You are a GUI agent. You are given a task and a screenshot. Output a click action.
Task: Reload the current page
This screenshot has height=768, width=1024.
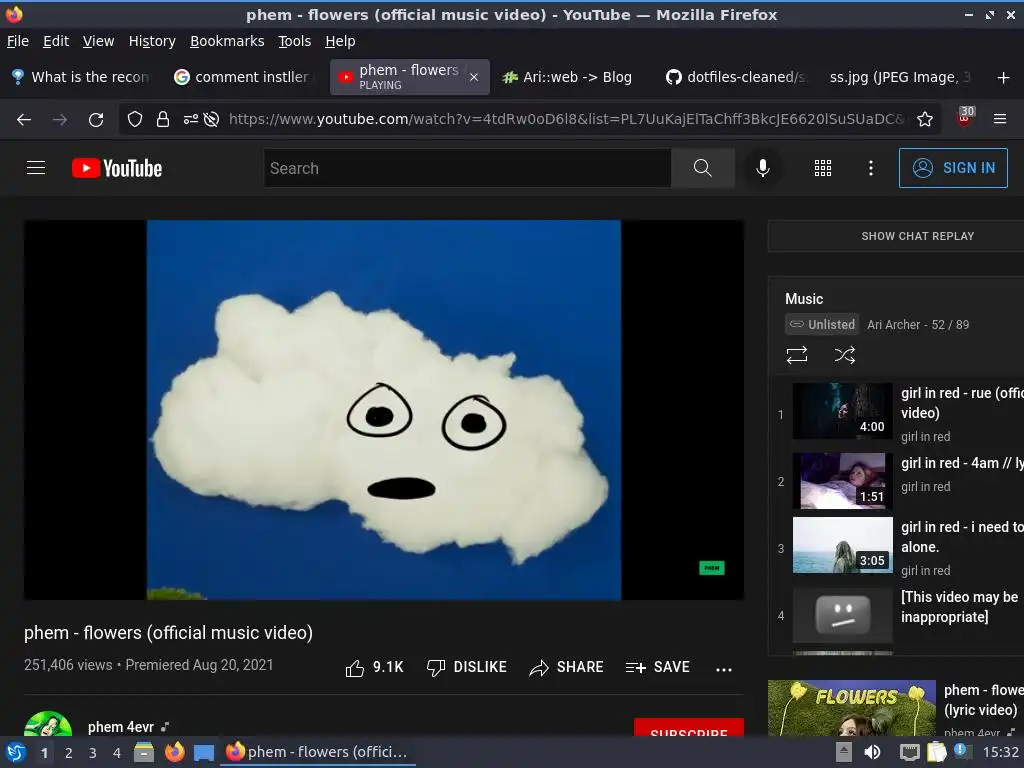[96, 120]
